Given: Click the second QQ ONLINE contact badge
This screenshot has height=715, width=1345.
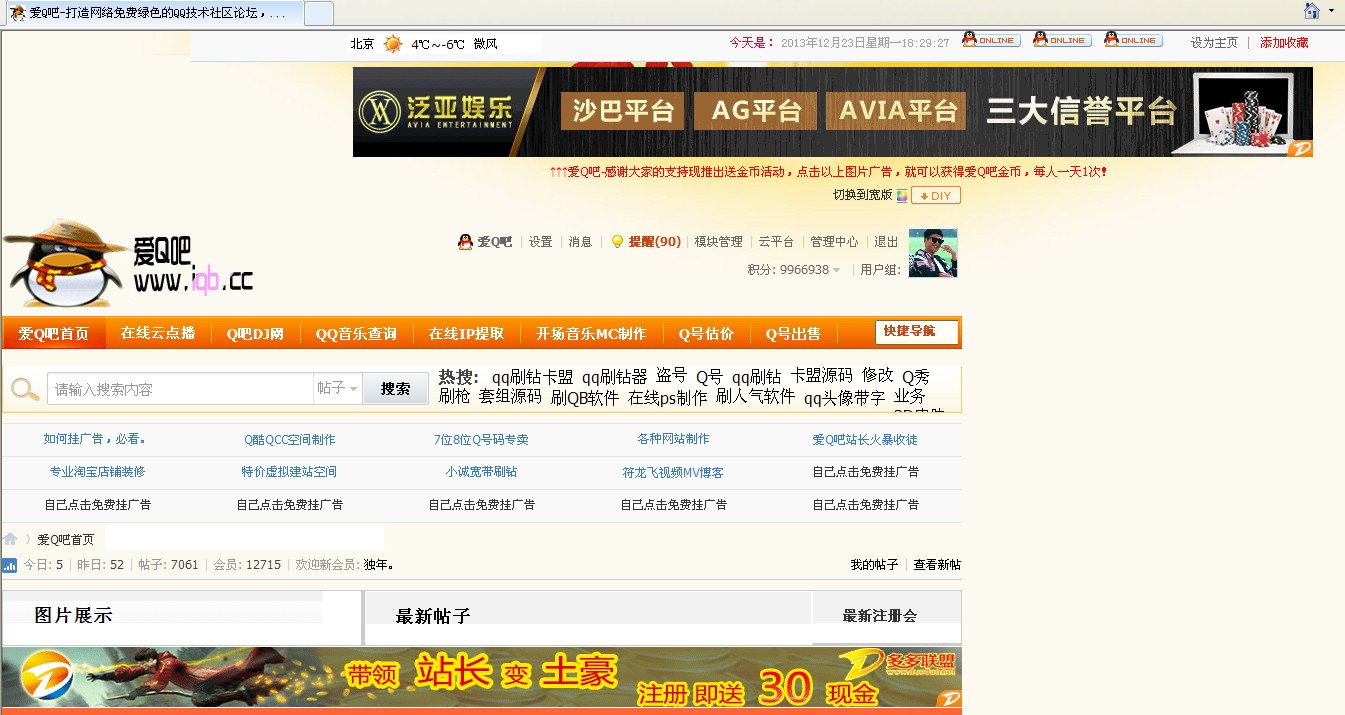Looking at the screenshot, I should 1062,40.
